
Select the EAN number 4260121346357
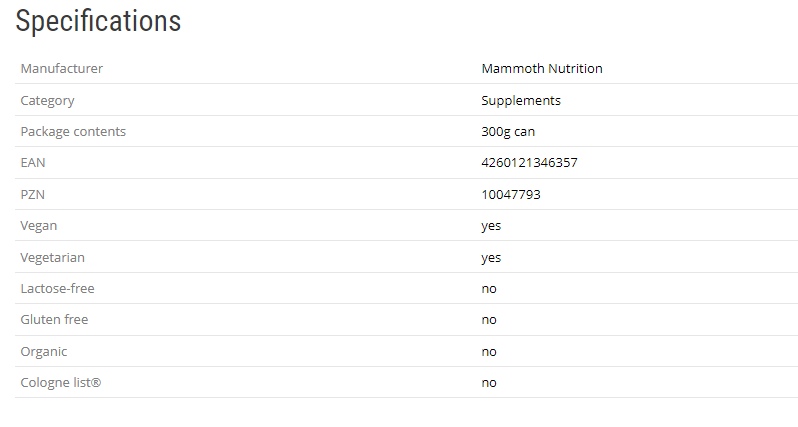(529, 162)
